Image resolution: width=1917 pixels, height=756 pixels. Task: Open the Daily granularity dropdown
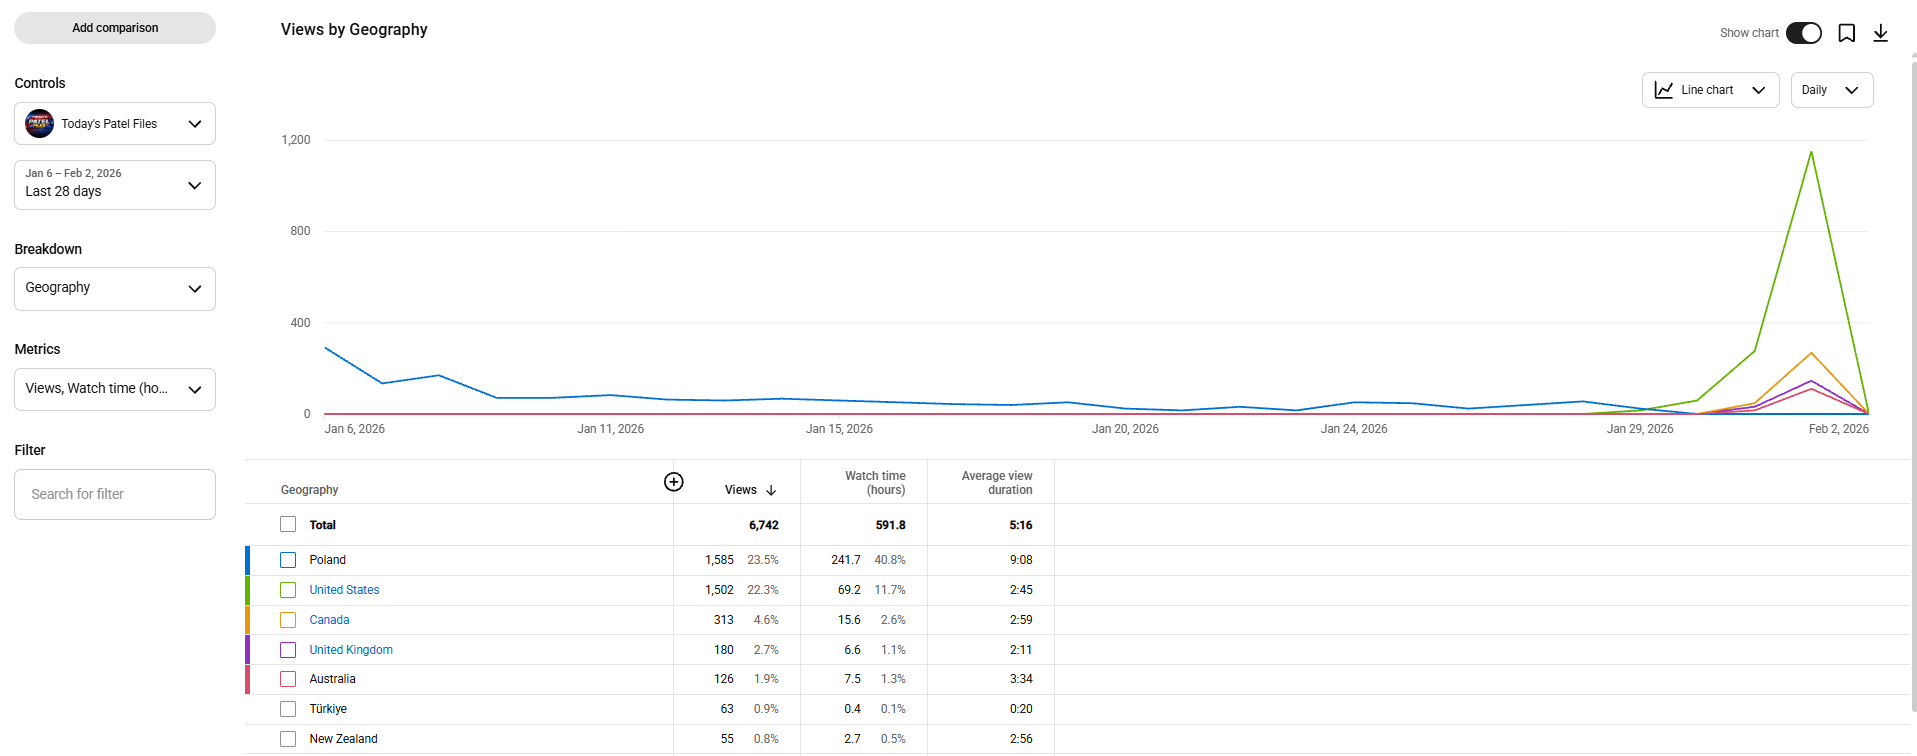[1832, 90]
